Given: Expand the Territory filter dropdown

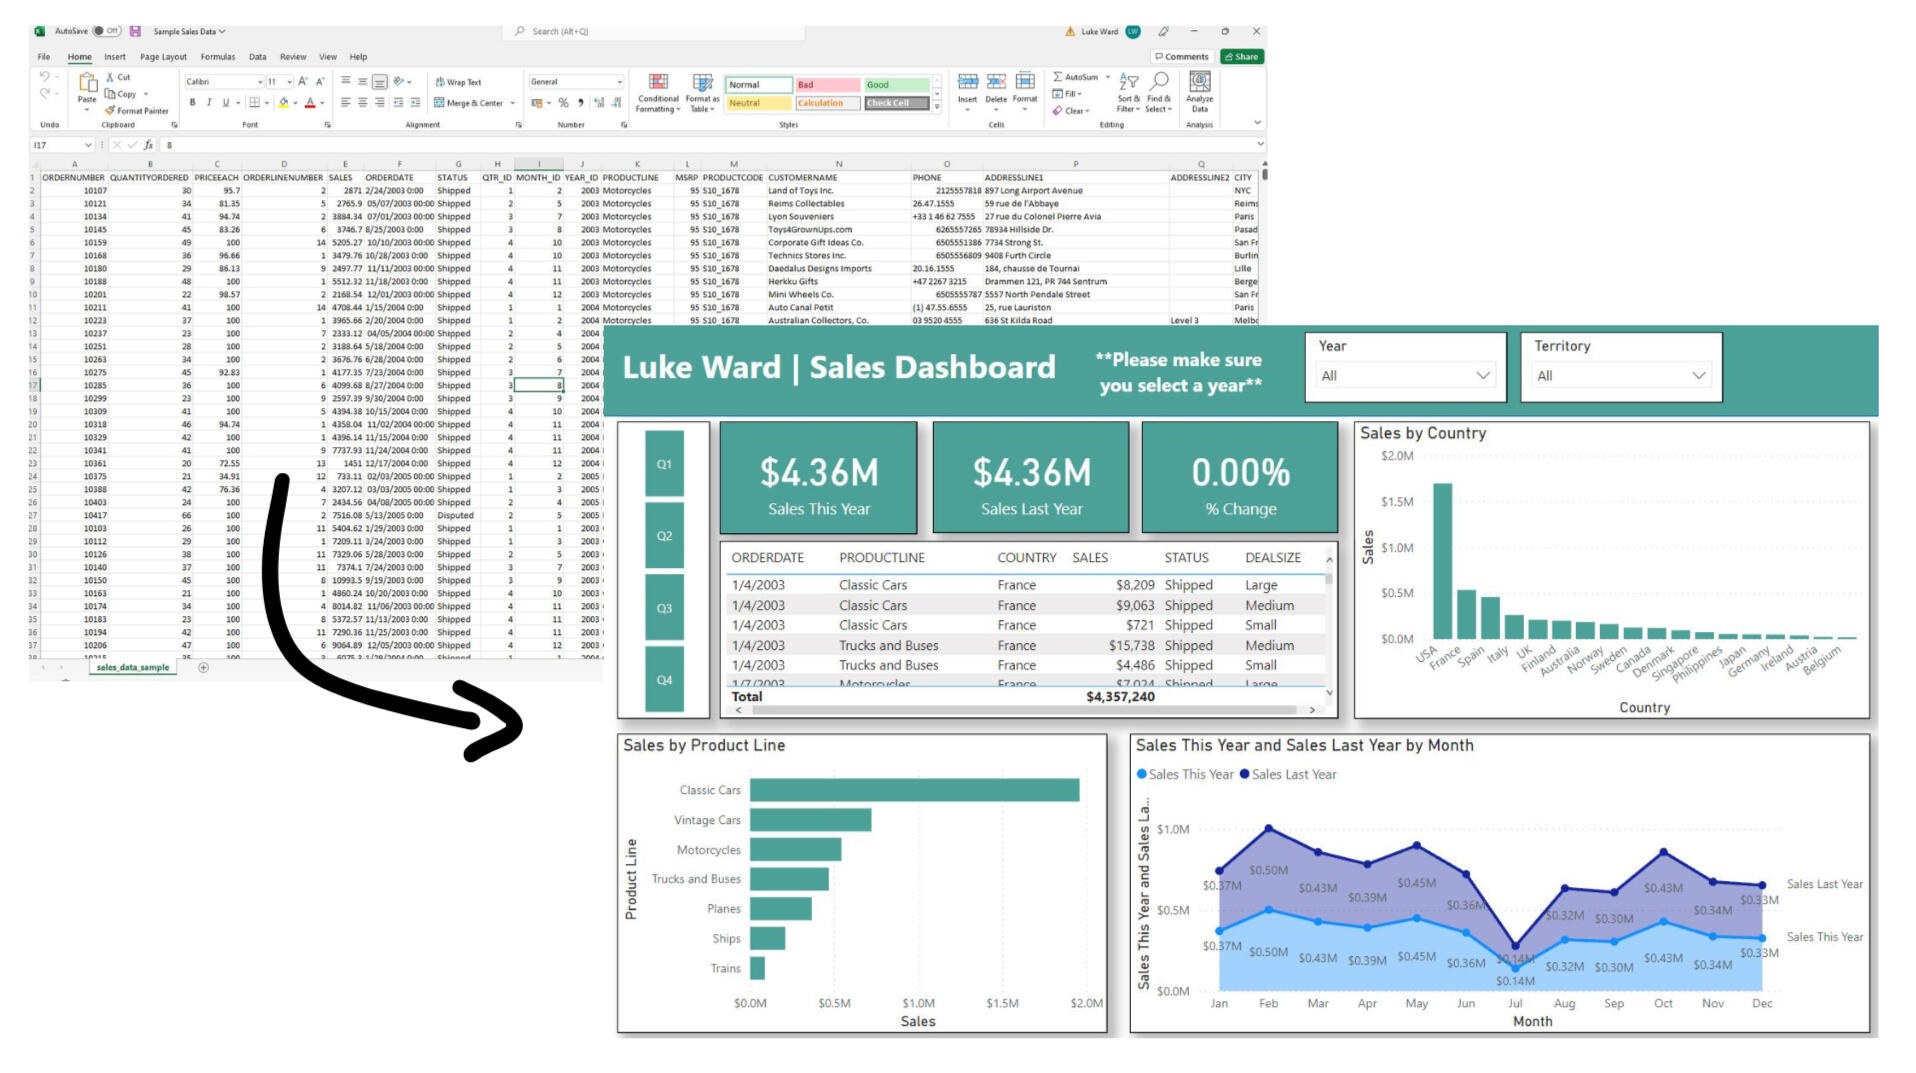Looking at the screenshot, I should click(x=1698, y=376).
